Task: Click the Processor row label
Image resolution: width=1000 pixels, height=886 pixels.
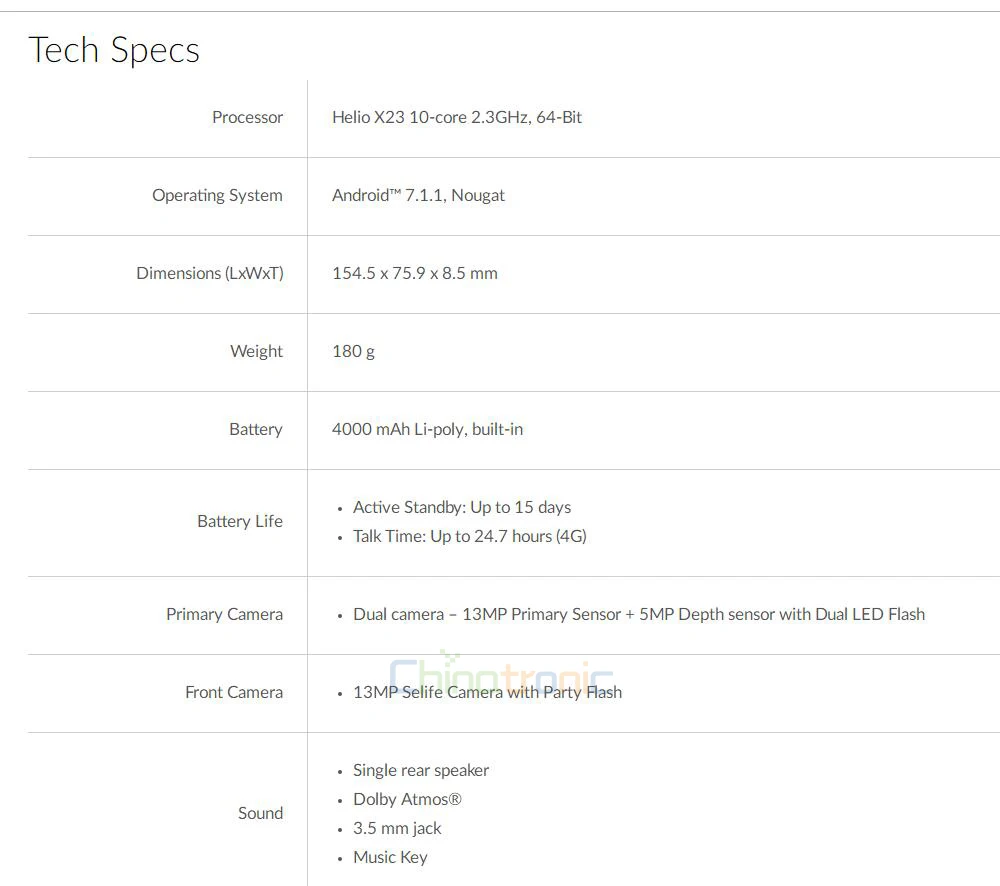Action: pos(247,117)
